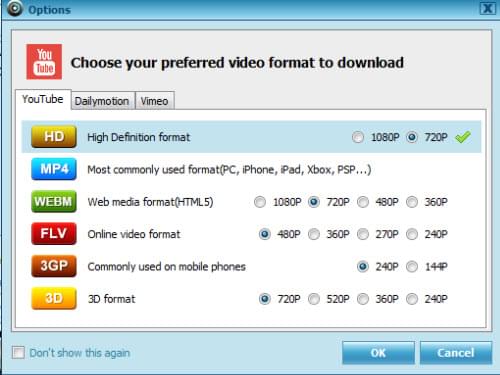Click the WEBM format badge icon
Viewport: 500px width, 375px height.
click(54, 201)
